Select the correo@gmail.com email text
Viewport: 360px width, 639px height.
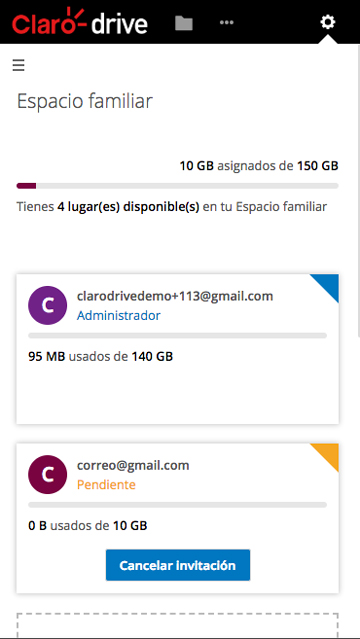click(133, 465)
